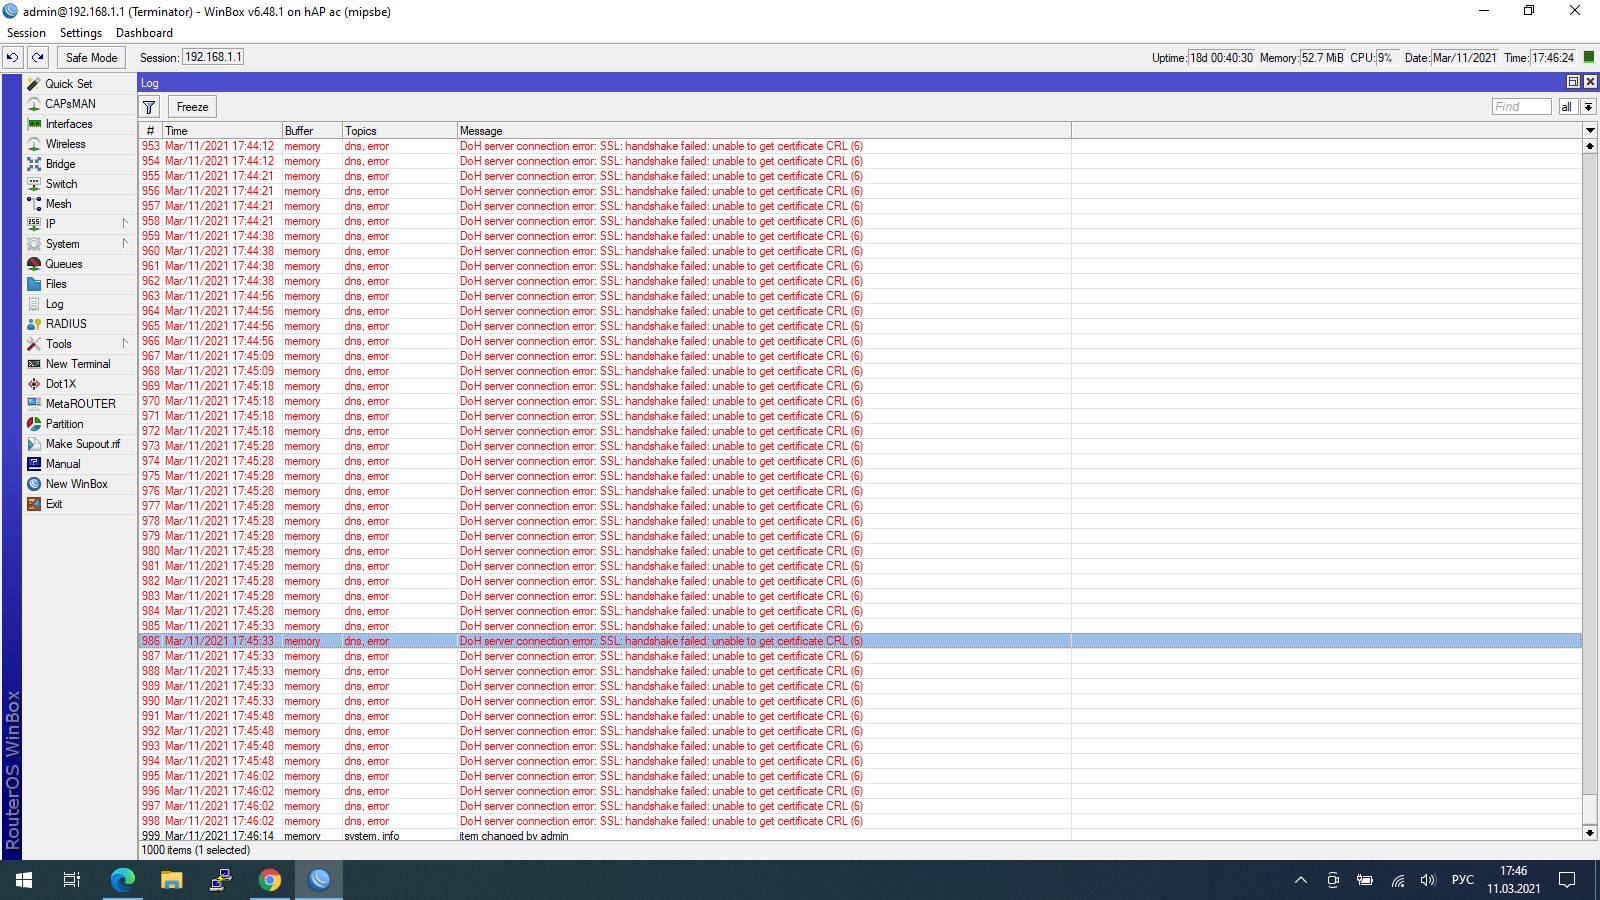Open the 'all' filter dropdown arrow
1600x900 pixels.
point(1588,107)
